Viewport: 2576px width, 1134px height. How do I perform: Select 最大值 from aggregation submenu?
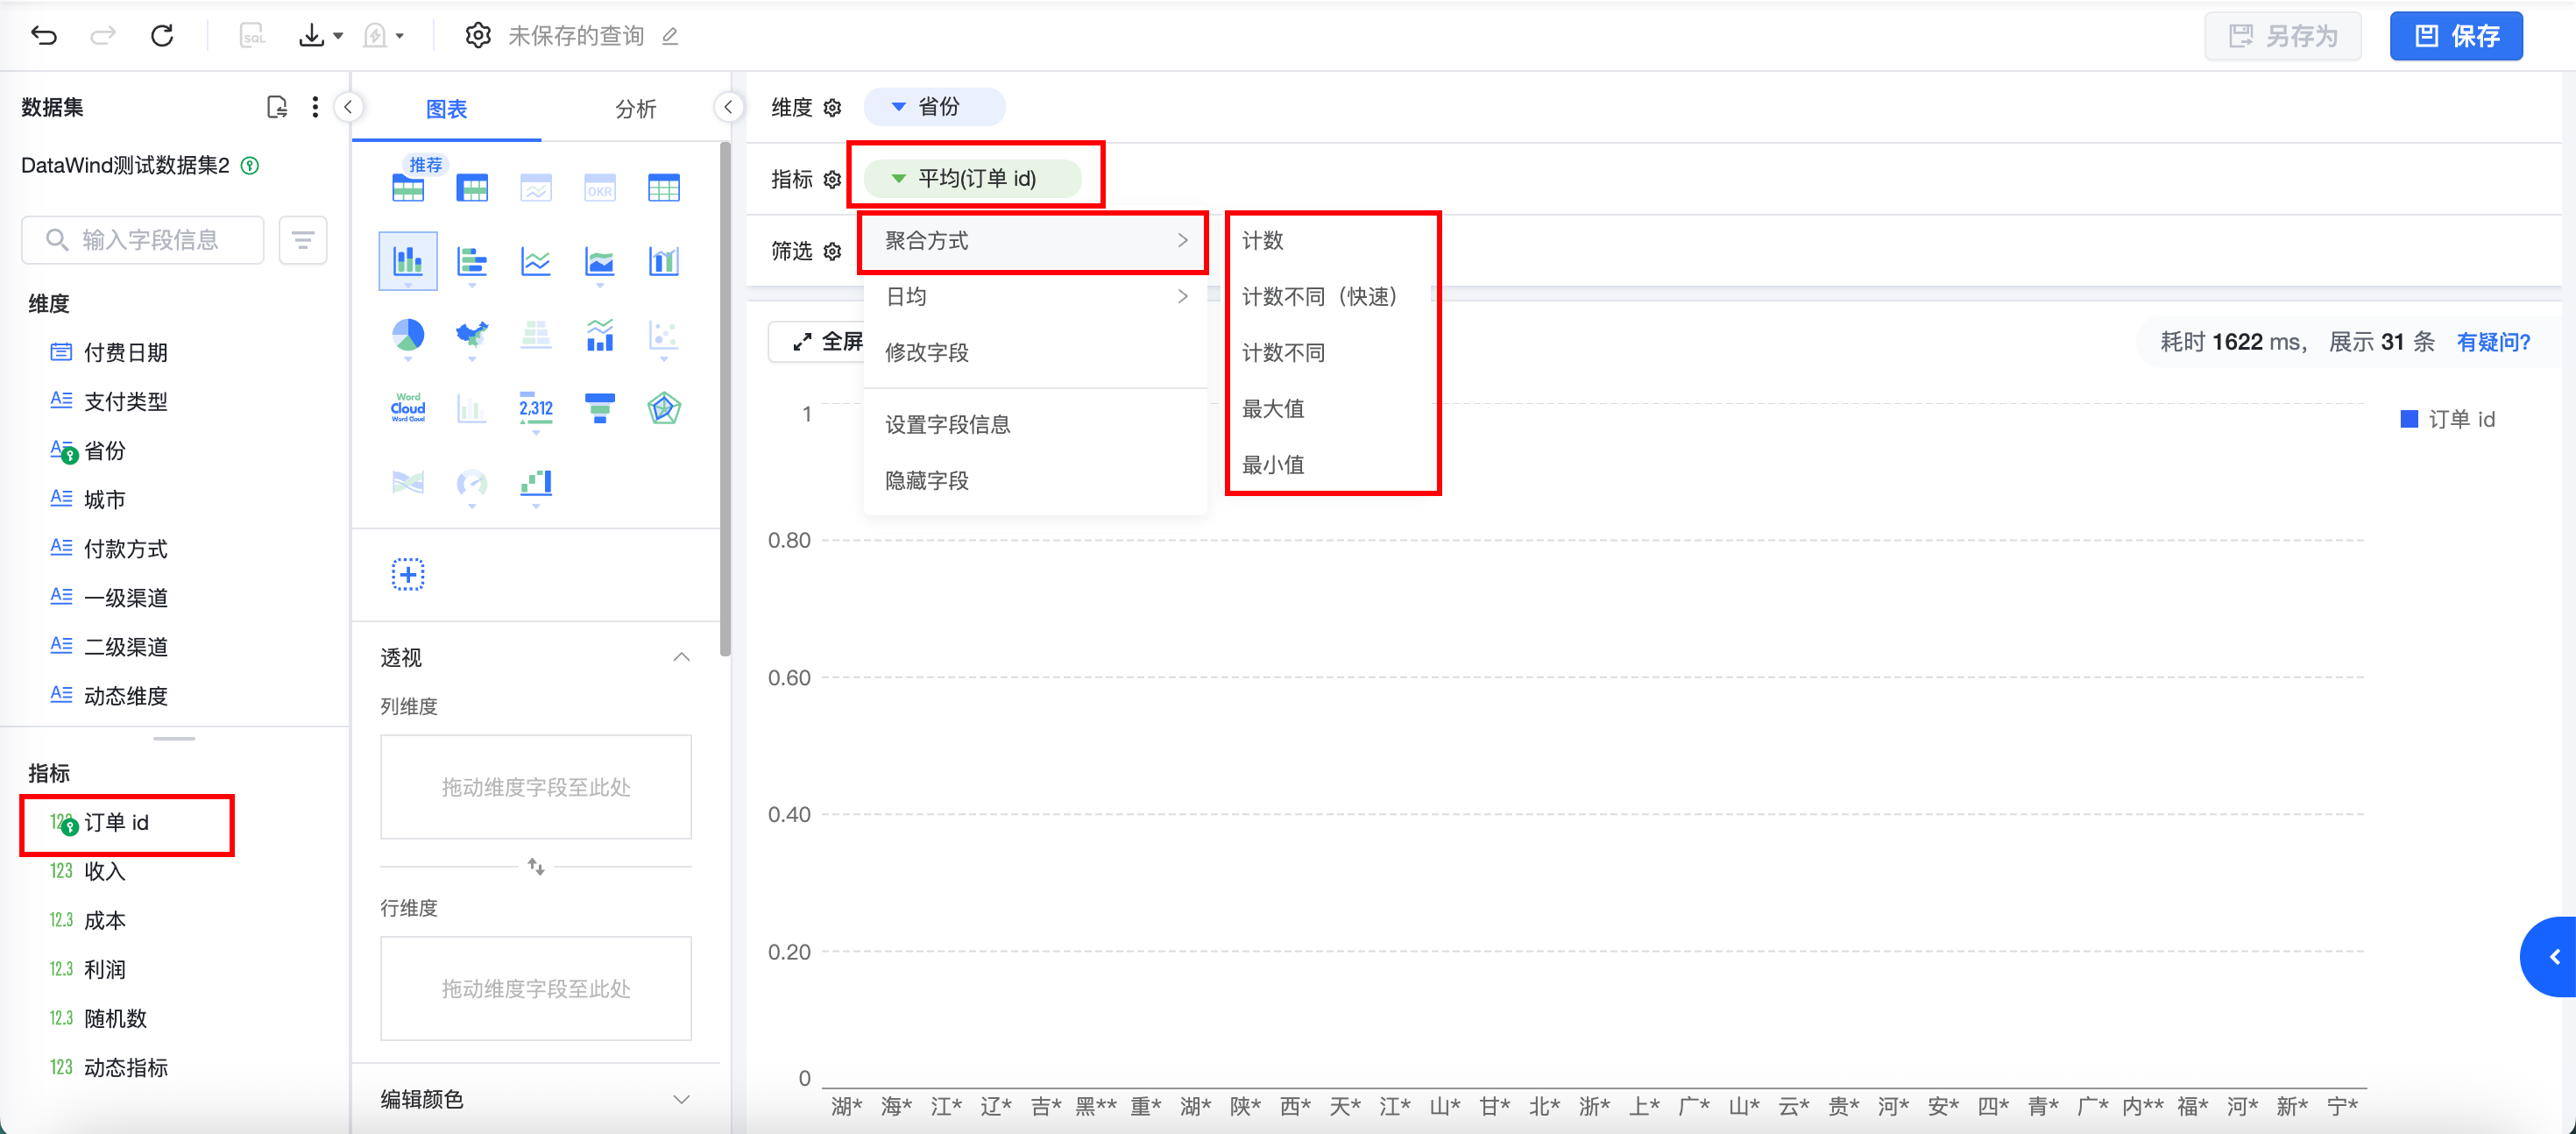coord(1273,408)
